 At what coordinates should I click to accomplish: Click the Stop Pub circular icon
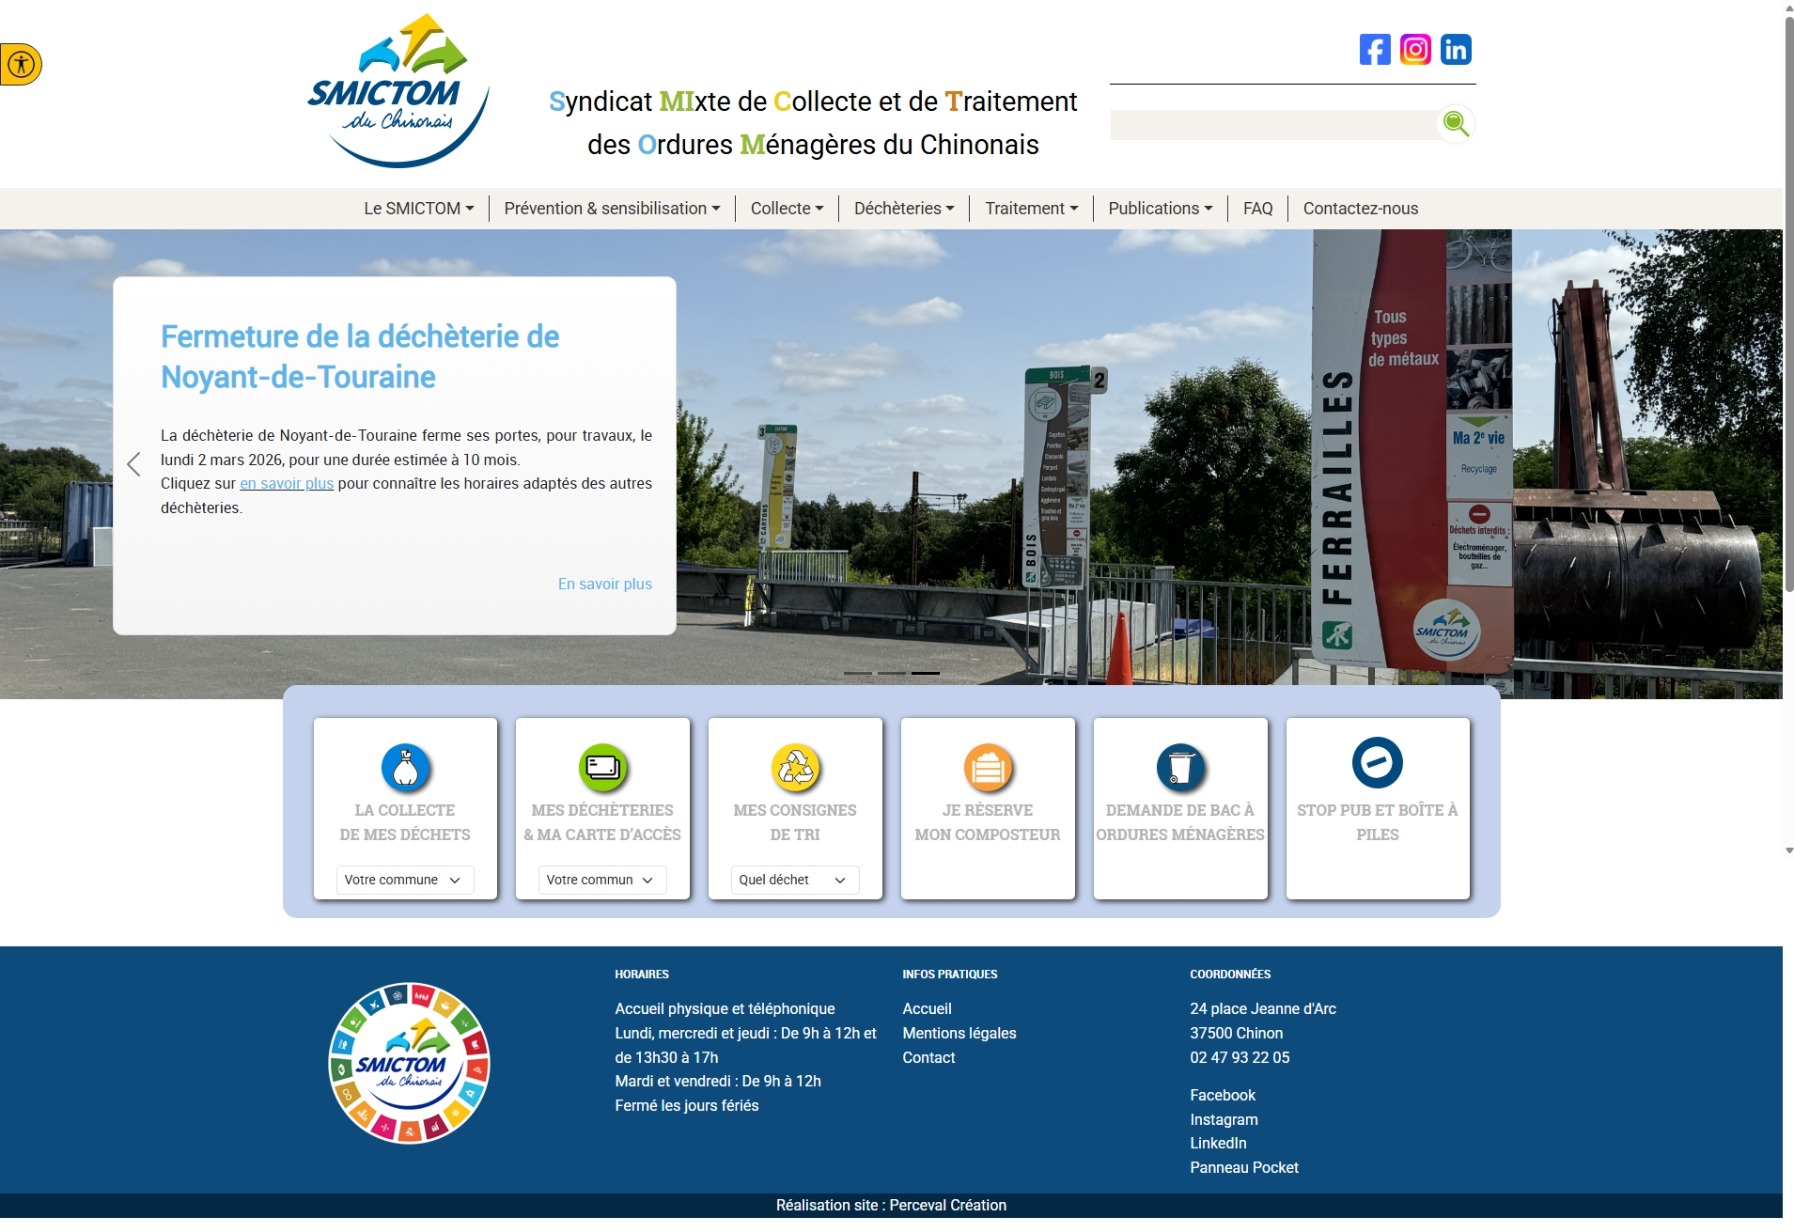(1377, 763)
